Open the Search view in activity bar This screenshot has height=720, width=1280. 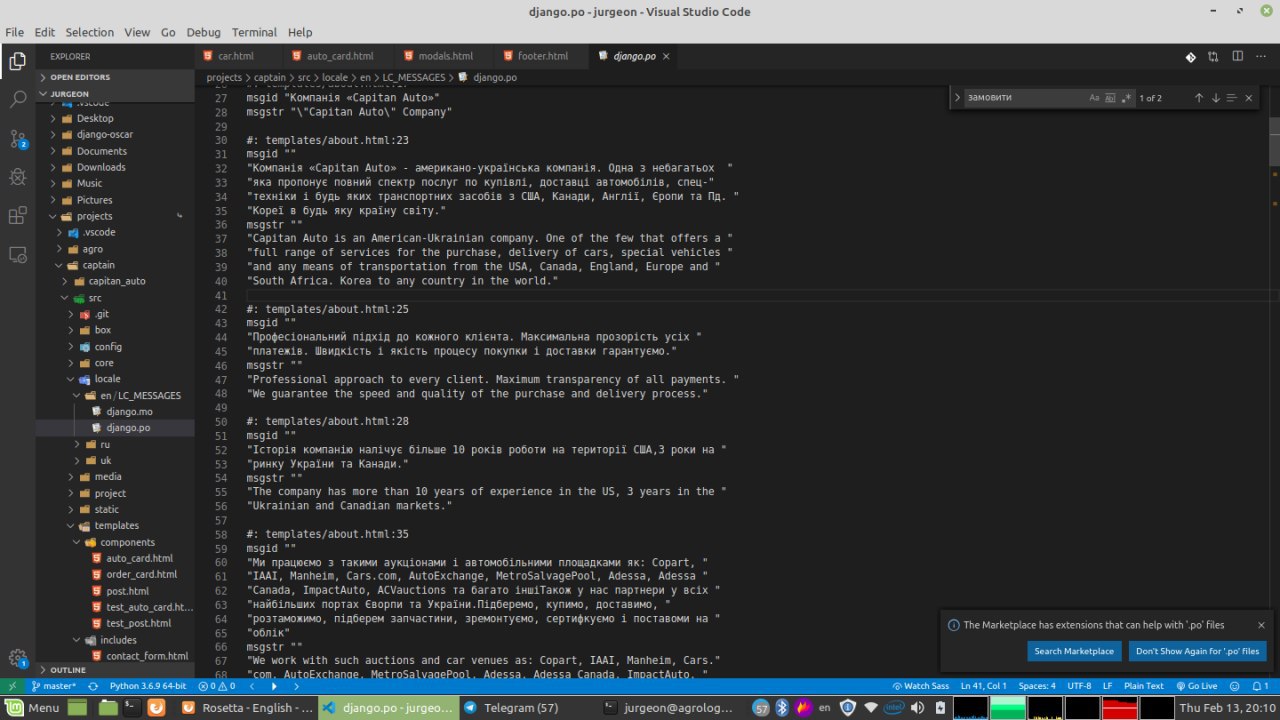point(17,100)
